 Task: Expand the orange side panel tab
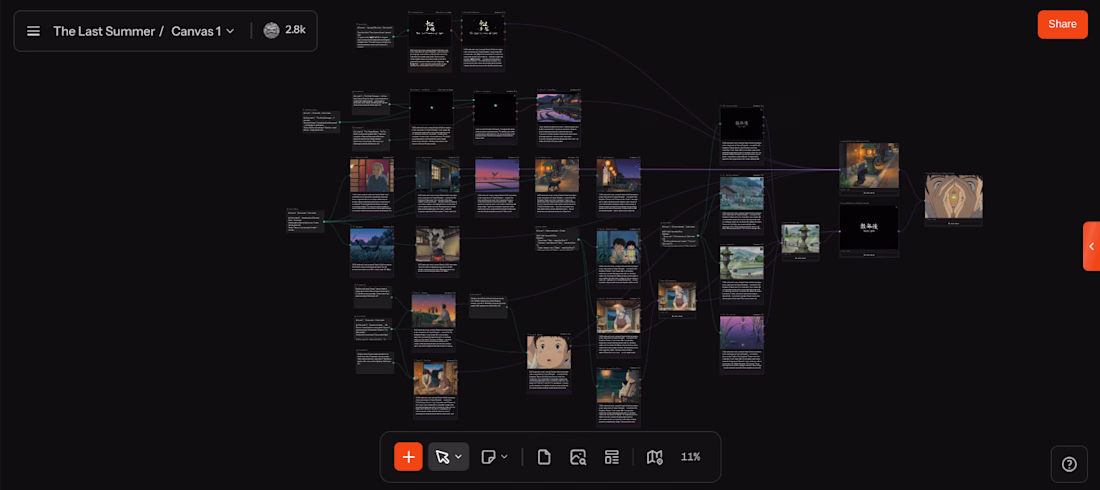(x=1092, y=246)
